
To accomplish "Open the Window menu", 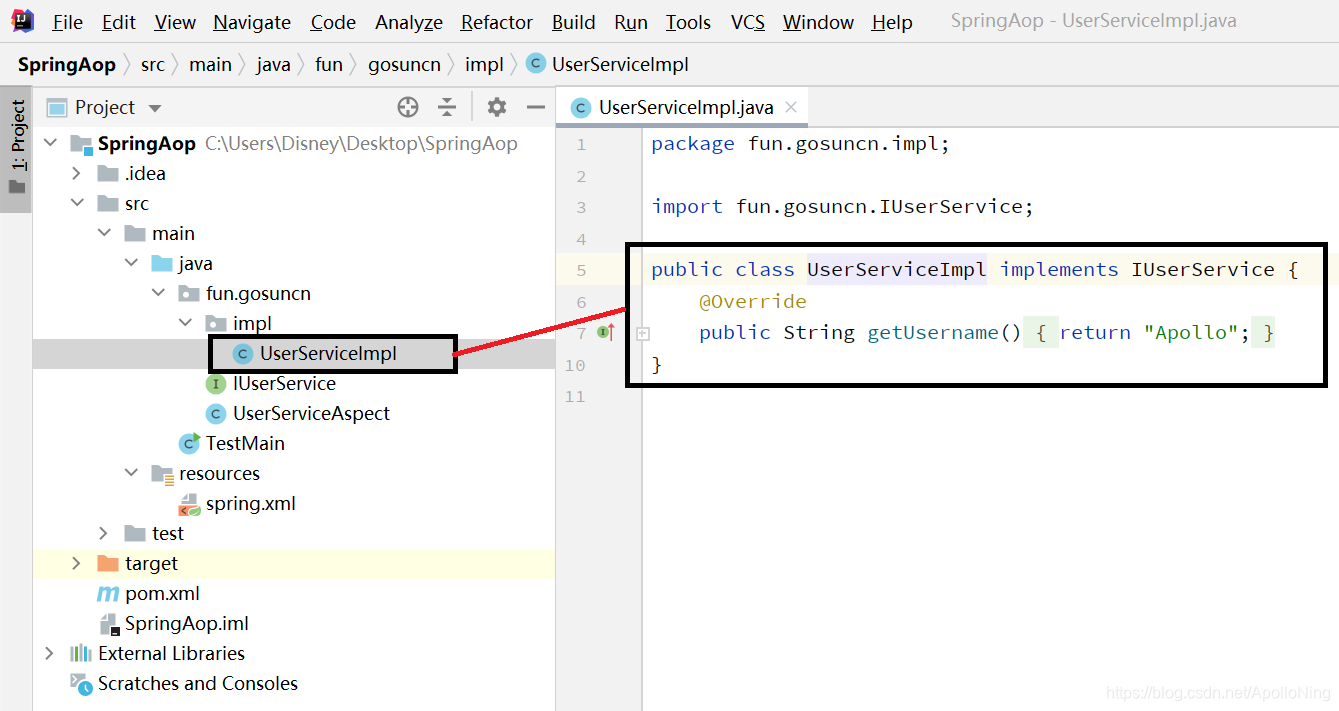I will 818,22.
